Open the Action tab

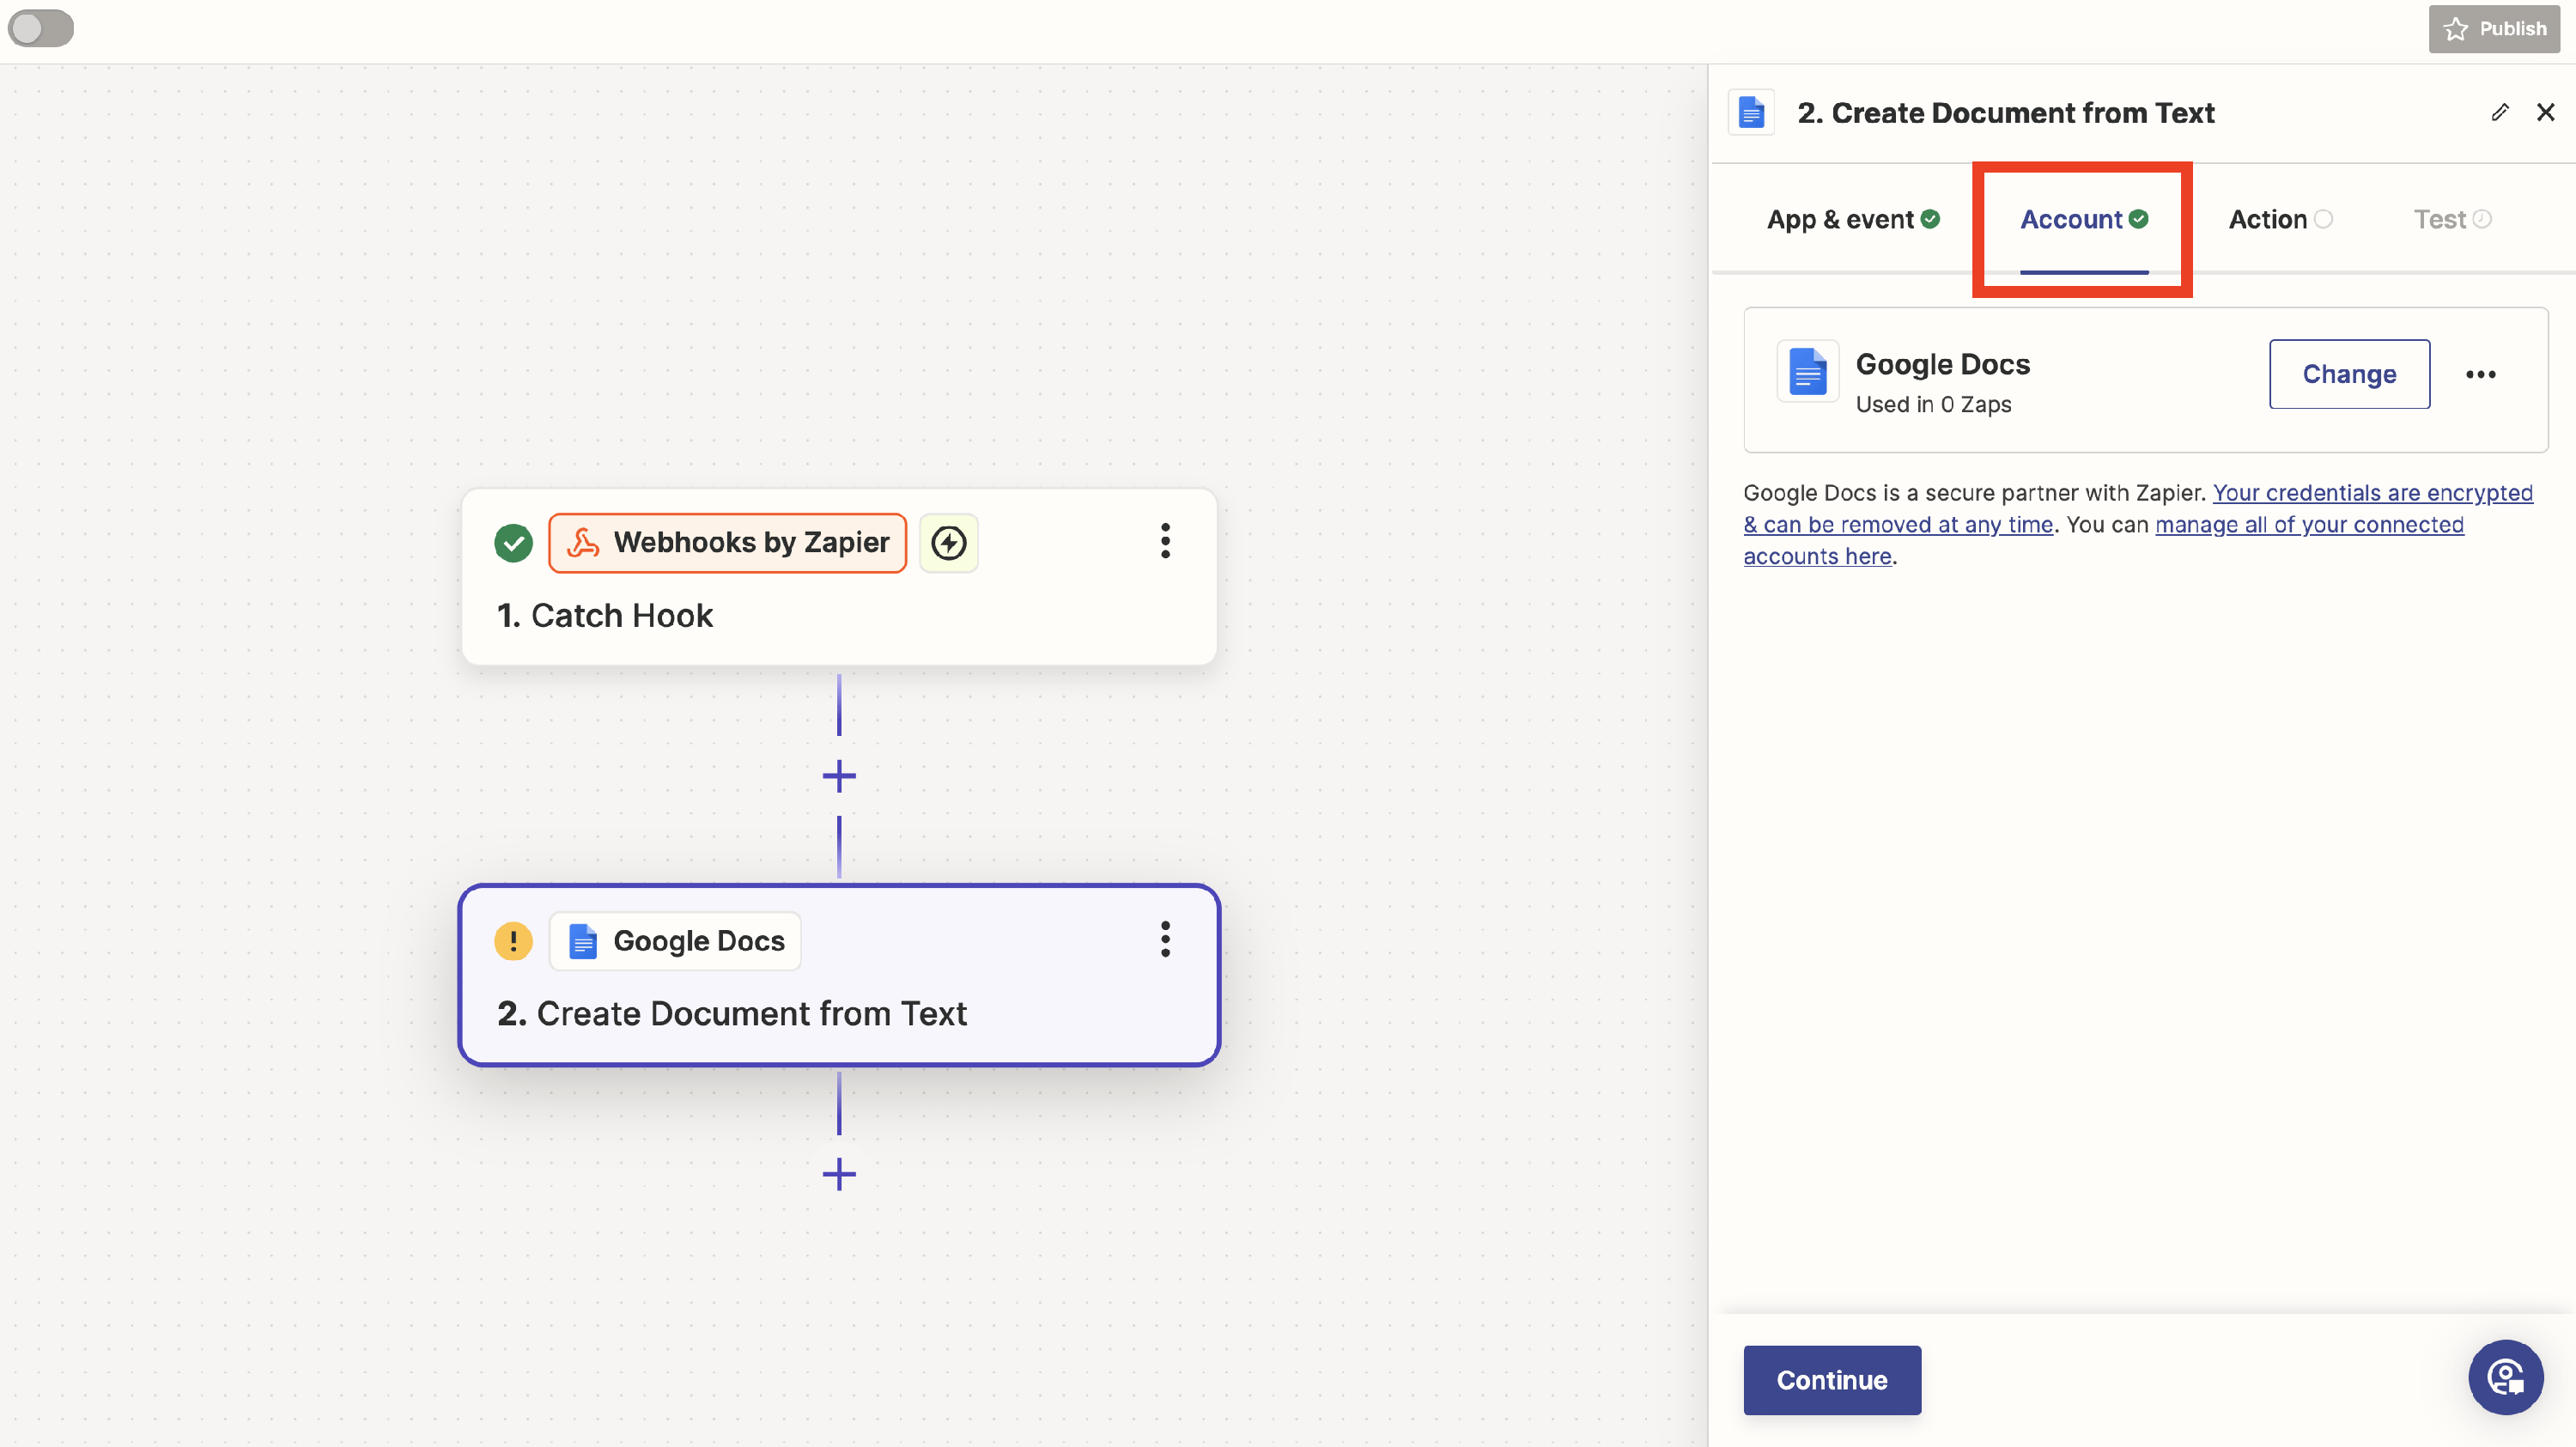(x=2279, y=219)
